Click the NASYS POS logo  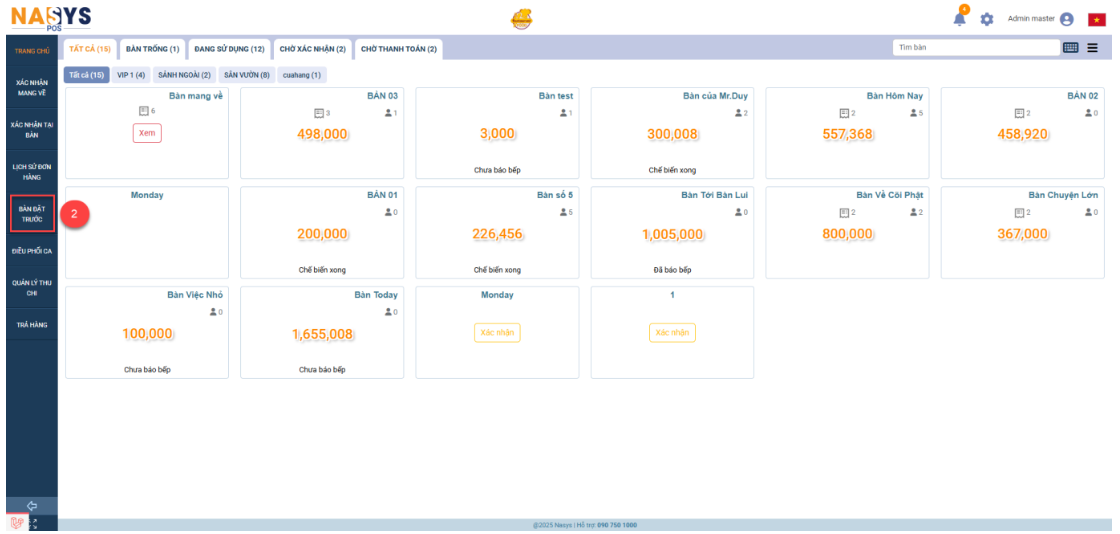51,17
